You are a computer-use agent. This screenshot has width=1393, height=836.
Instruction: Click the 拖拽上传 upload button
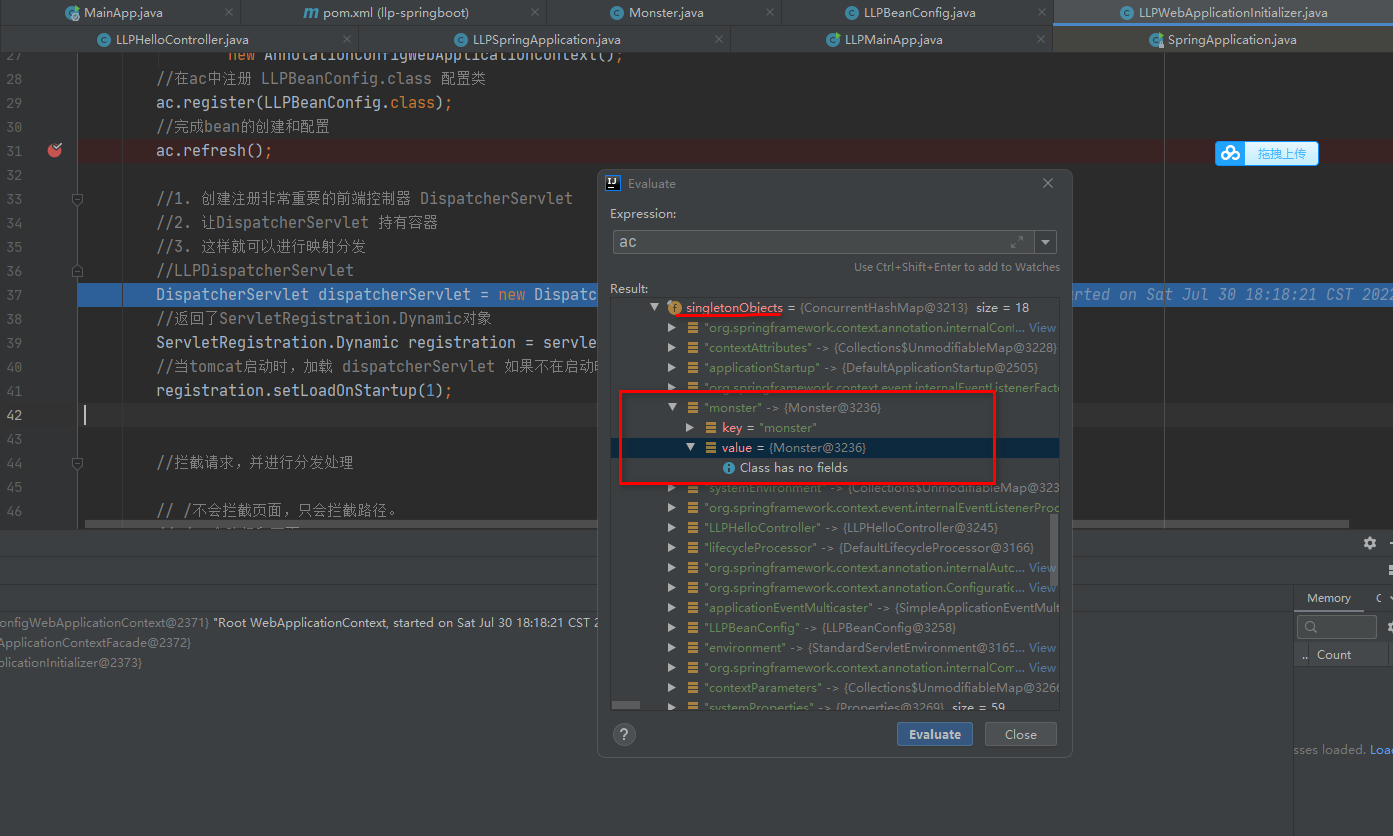click(1281, 153)
